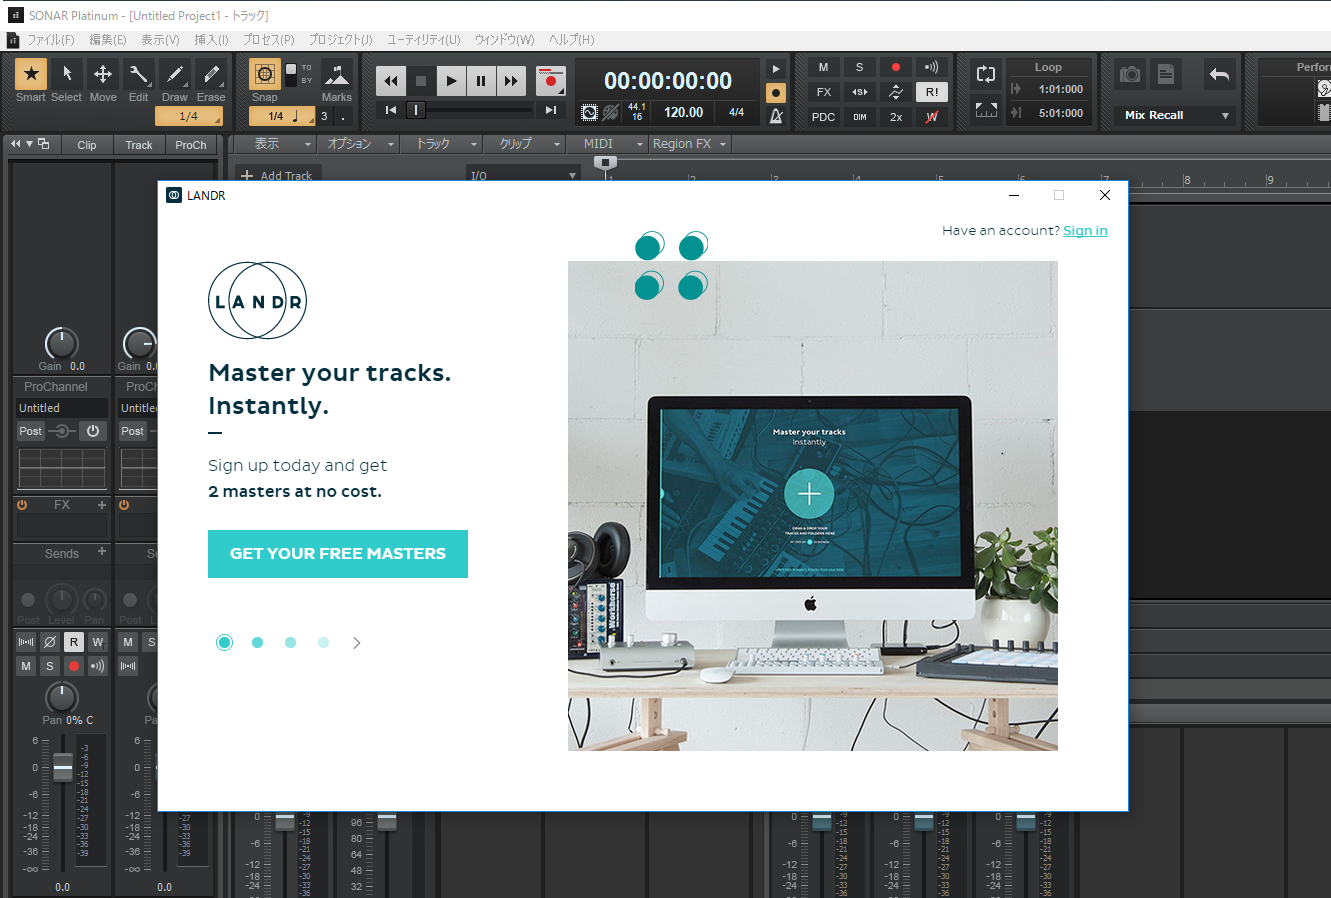Open the プロジェクト(J) menu
Viewport: 1331px width, 898px height.
[340, 40]
